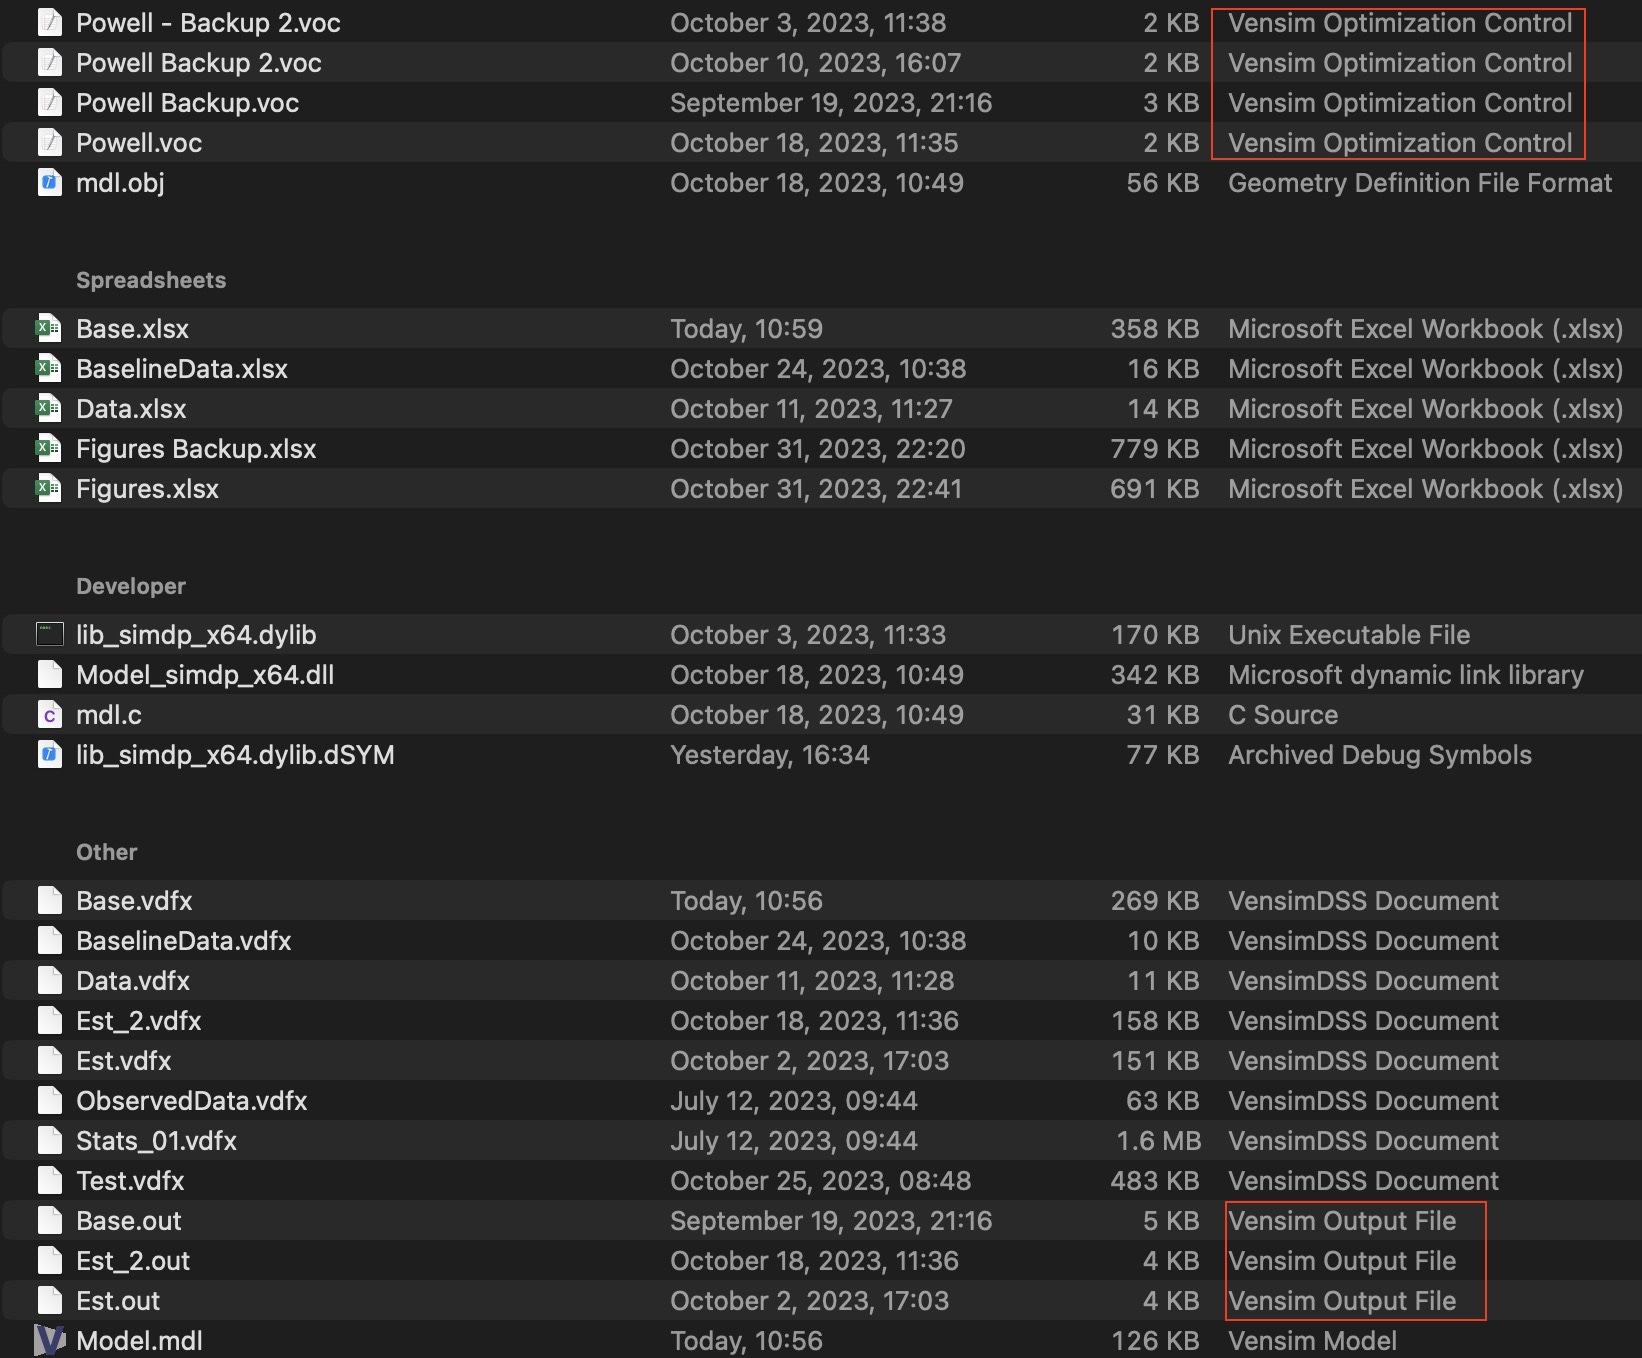Screen dimensions: 1642x1358
Task: Select the Model_simdp_x64.dll file name
Action: click(205, 675)
